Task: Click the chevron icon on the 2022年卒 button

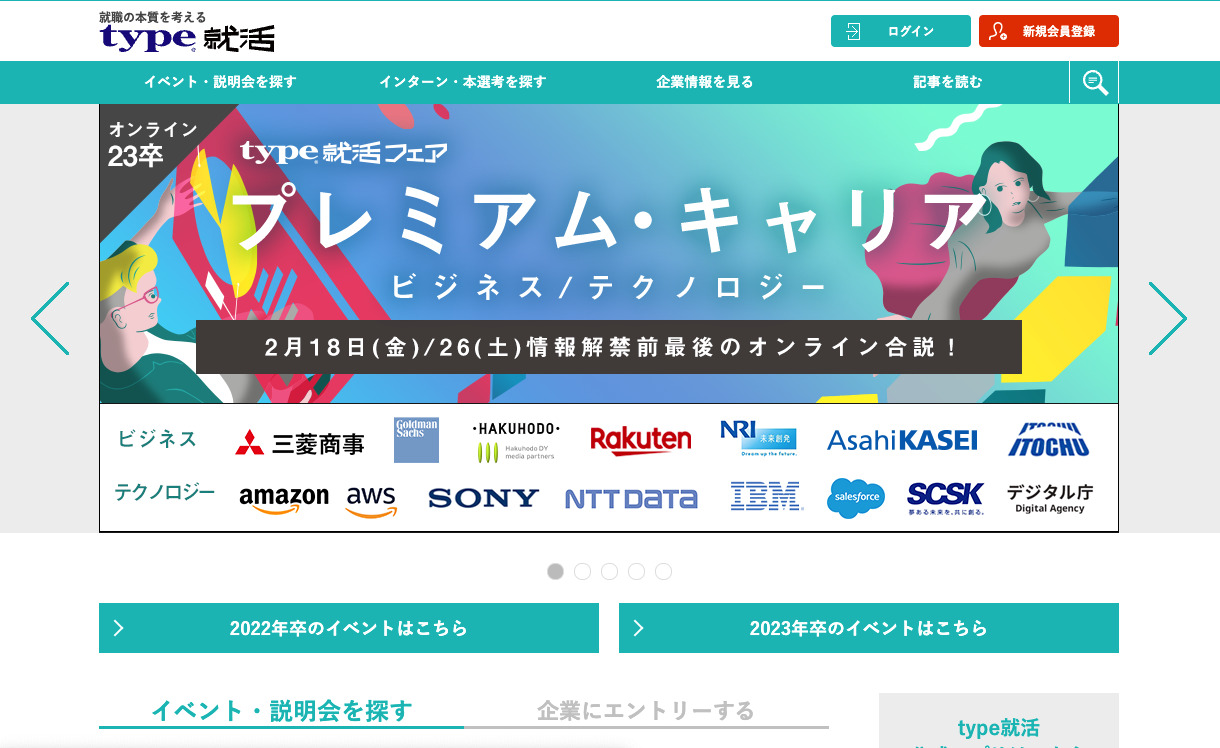Action: [x=119, y=628]
